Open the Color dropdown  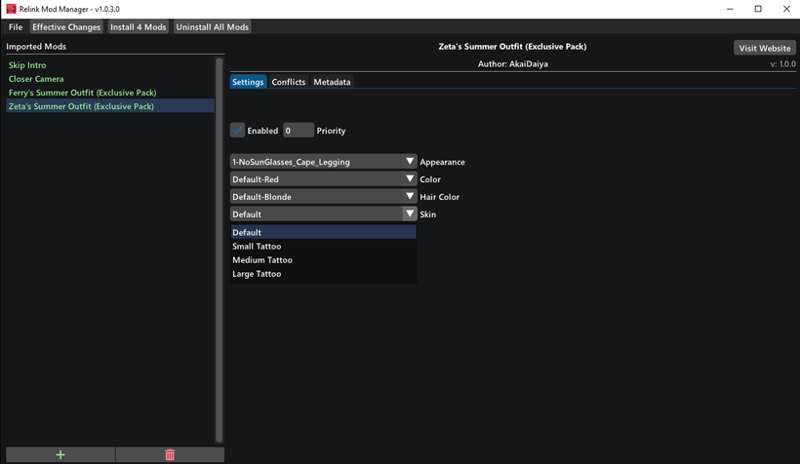tap(323, 179)
